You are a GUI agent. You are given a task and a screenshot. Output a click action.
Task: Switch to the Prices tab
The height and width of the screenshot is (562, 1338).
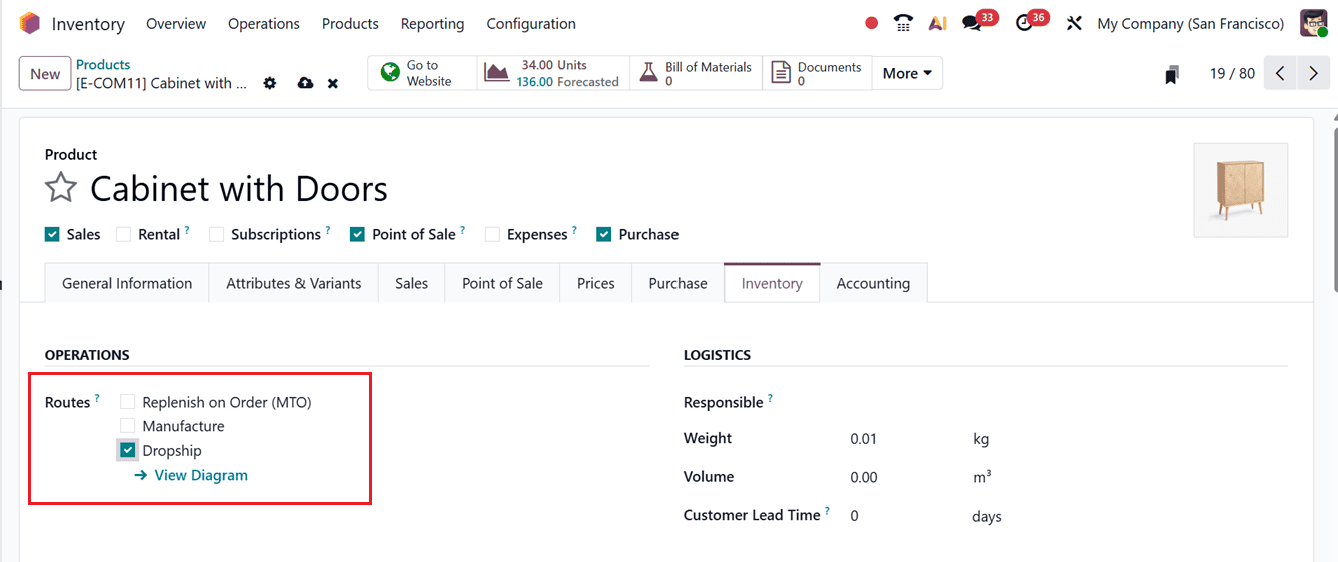click(x=595, y=283)
